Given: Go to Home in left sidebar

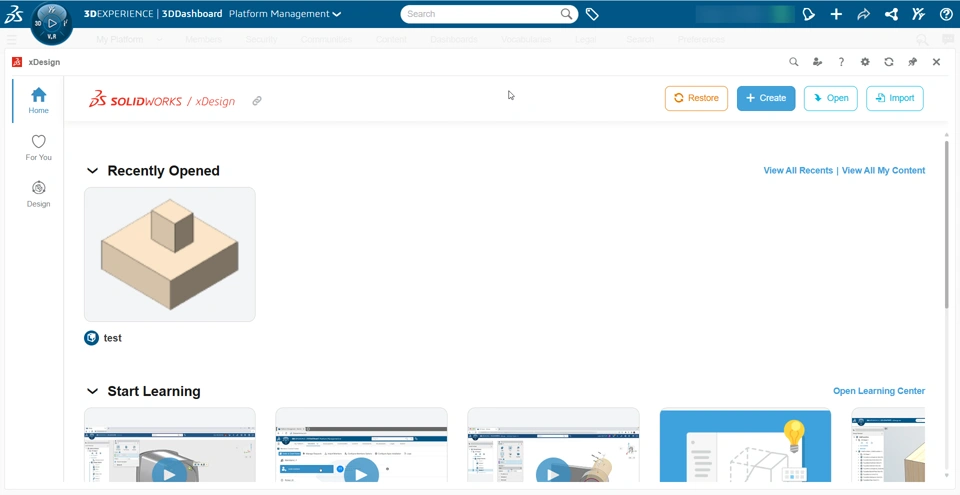Looking at the screenshot, I should click(x=39, y=101).
